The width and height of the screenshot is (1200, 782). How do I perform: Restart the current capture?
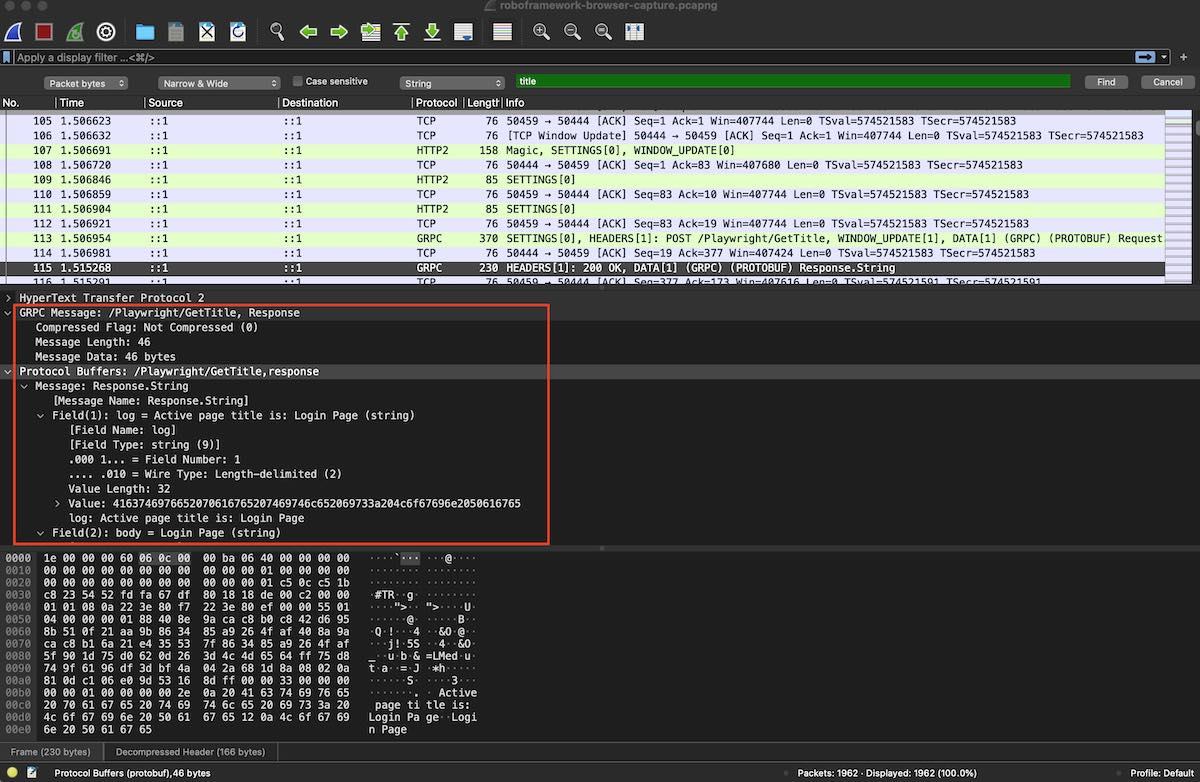point(72,31)
